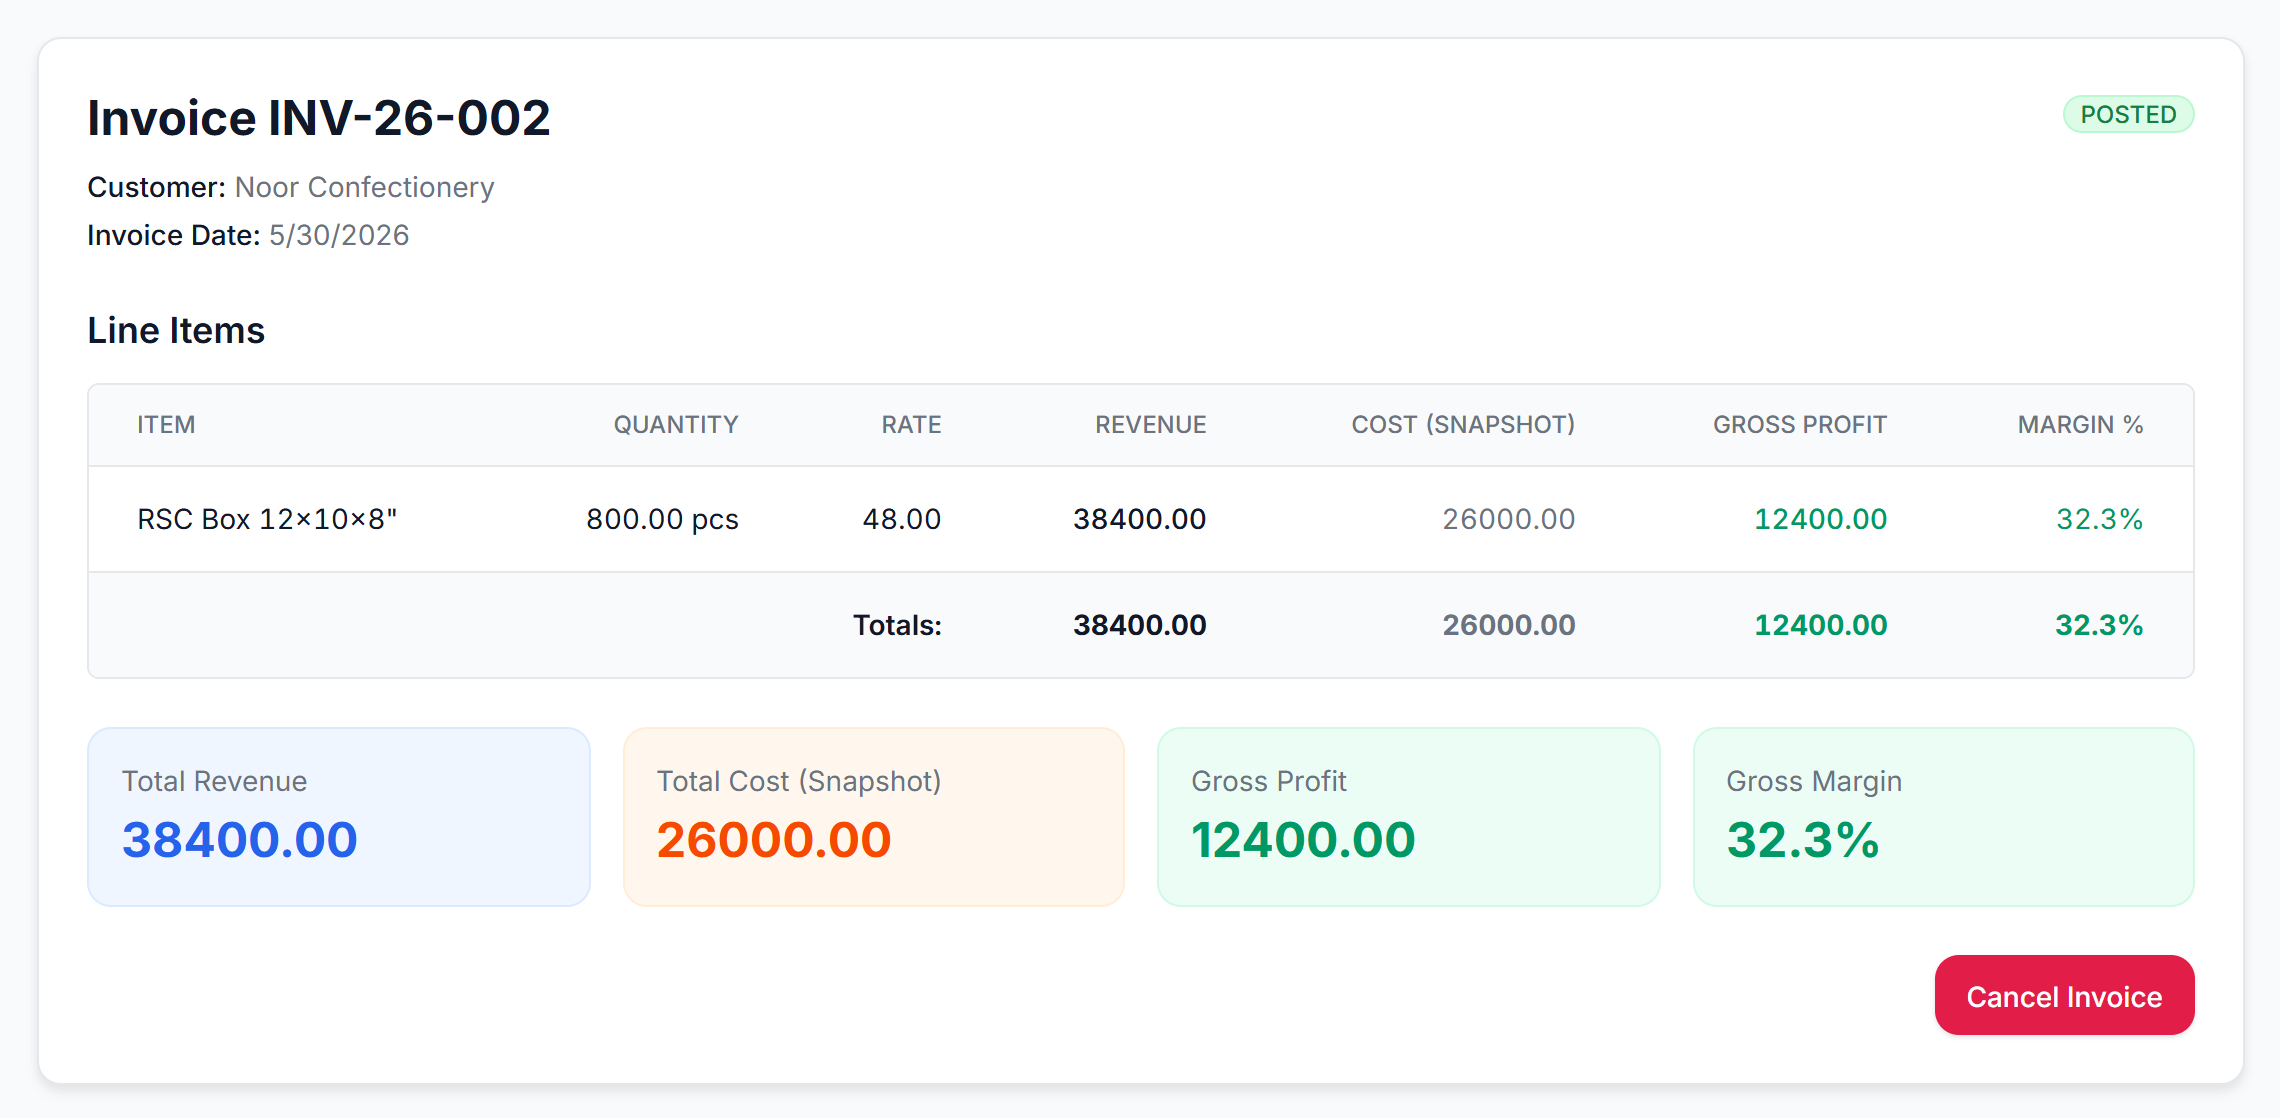
Task: Click the ITEM column header
Action: 166,425
